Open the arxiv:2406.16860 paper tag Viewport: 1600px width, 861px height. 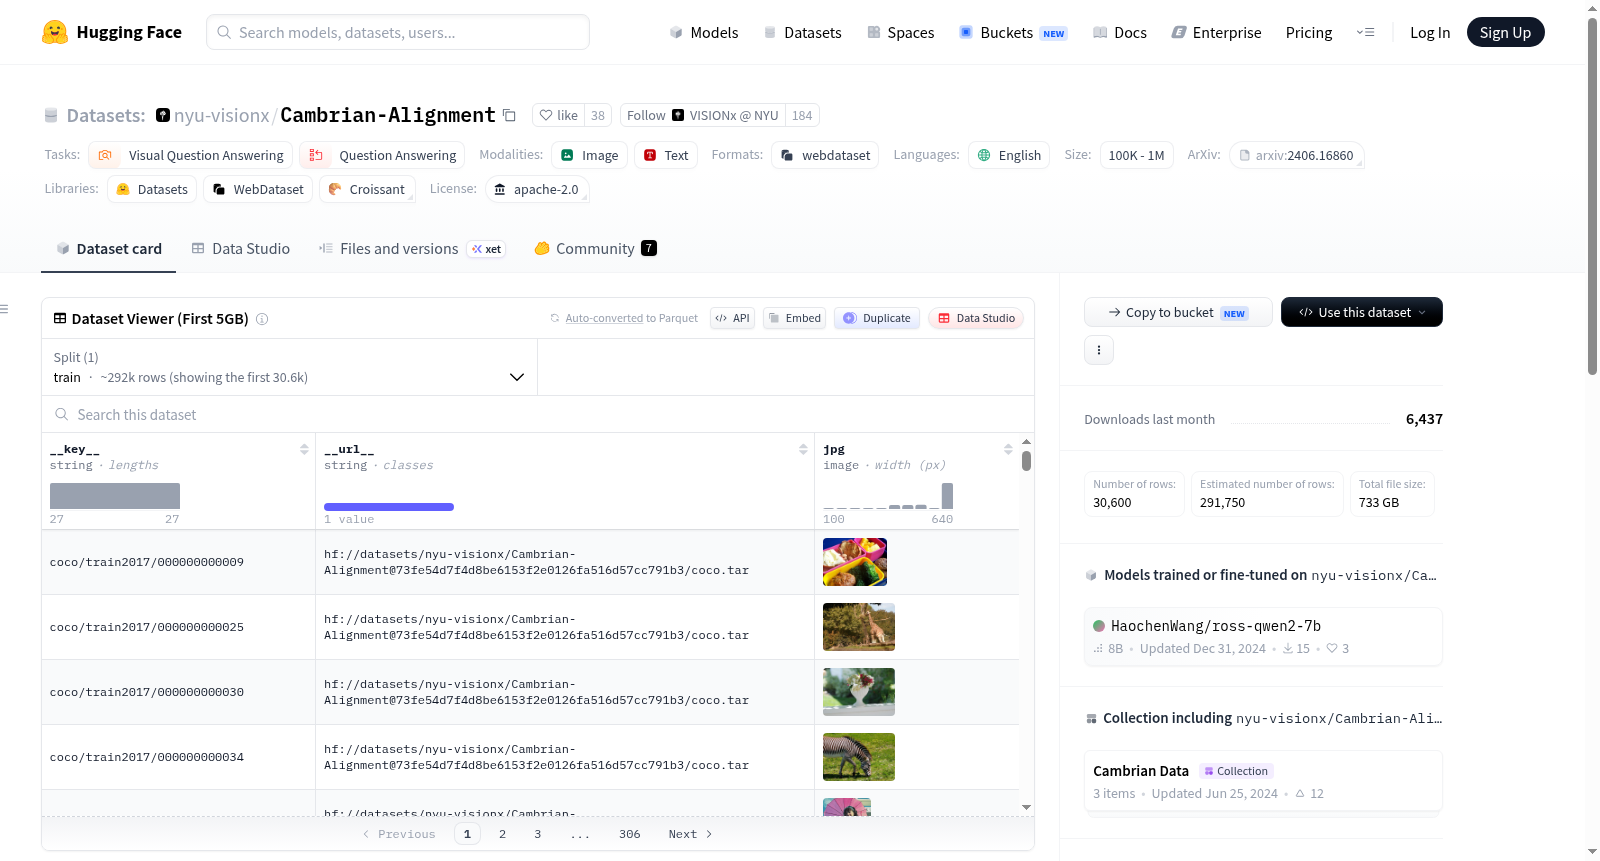click(1296, 155)
